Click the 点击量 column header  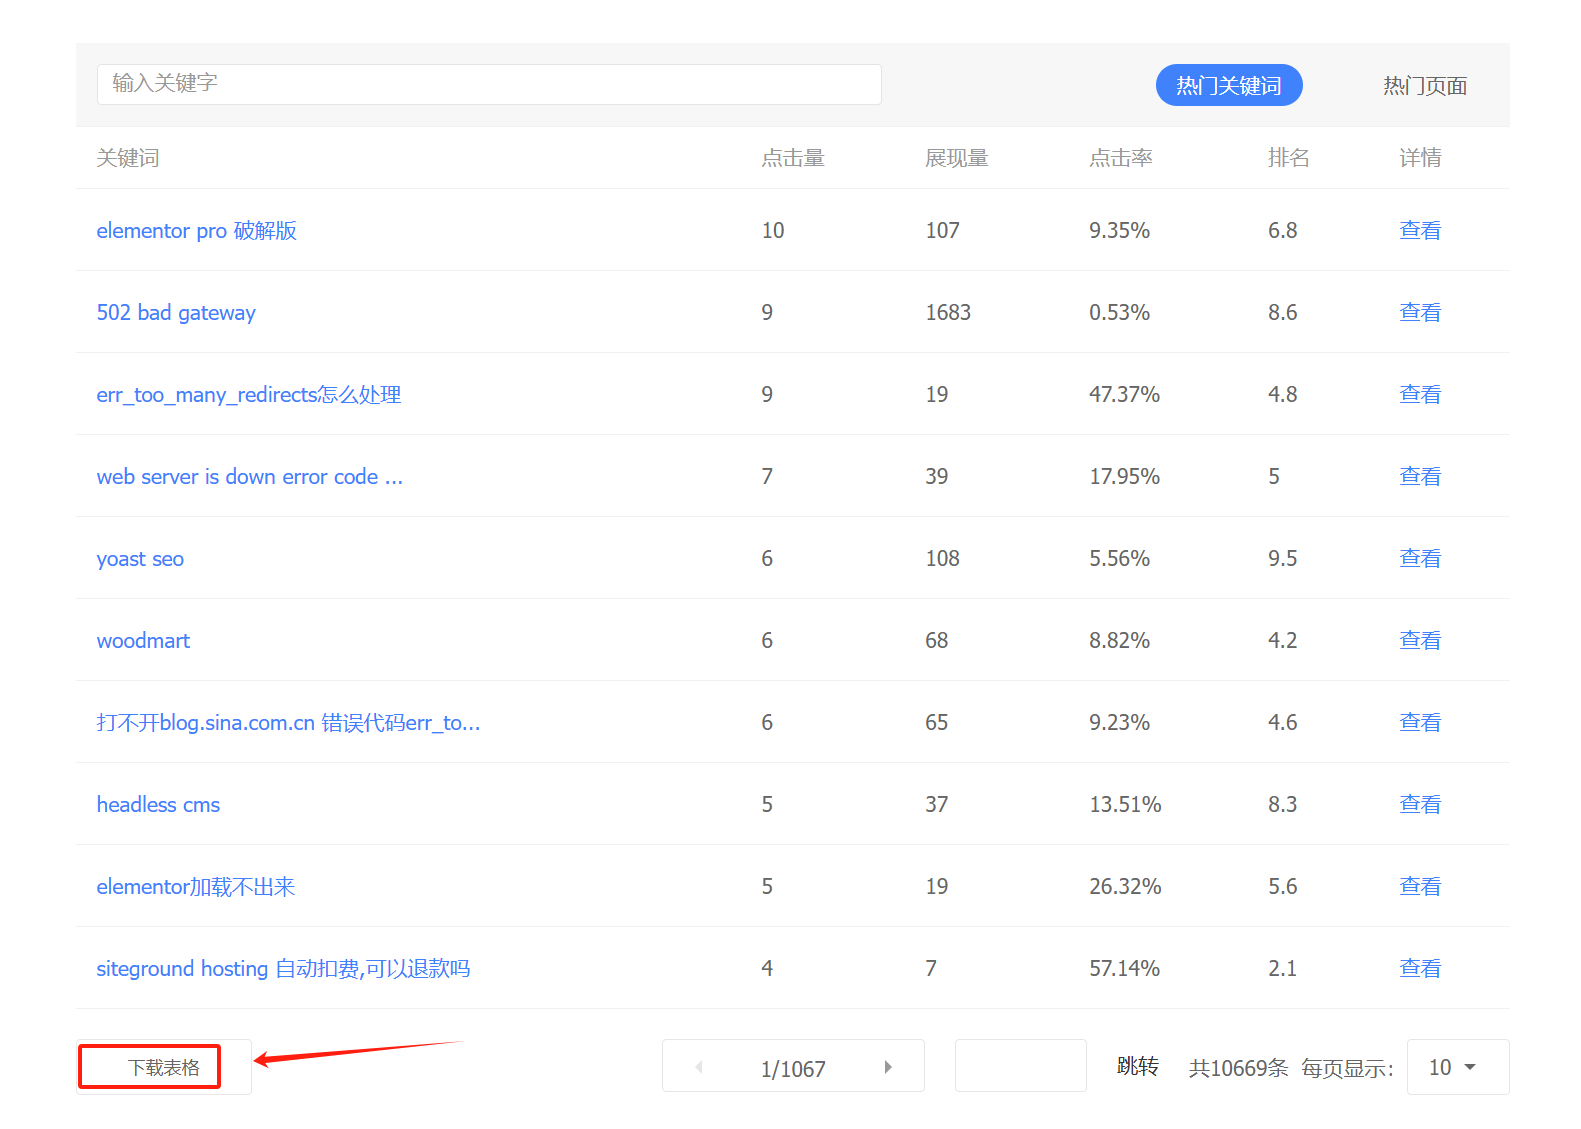[792, 158]
